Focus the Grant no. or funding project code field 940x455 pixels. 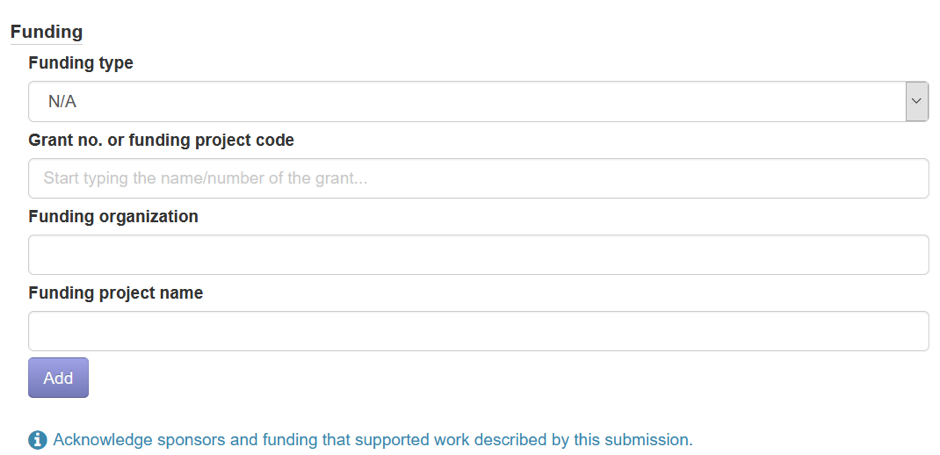coord(478,178)
